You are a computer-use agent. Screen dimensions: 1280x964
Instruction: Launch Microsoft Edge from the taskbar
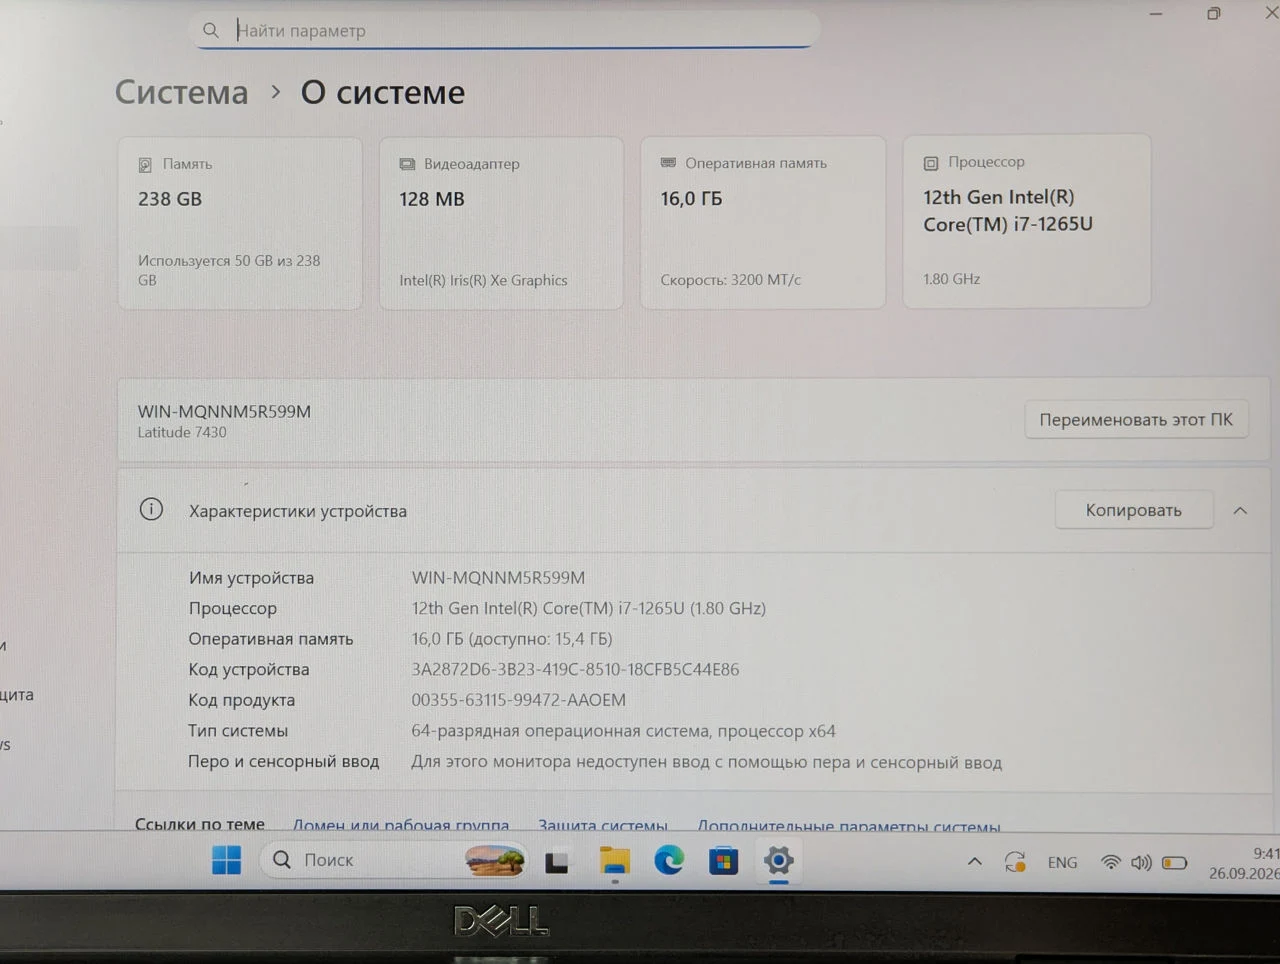[669, 860]
